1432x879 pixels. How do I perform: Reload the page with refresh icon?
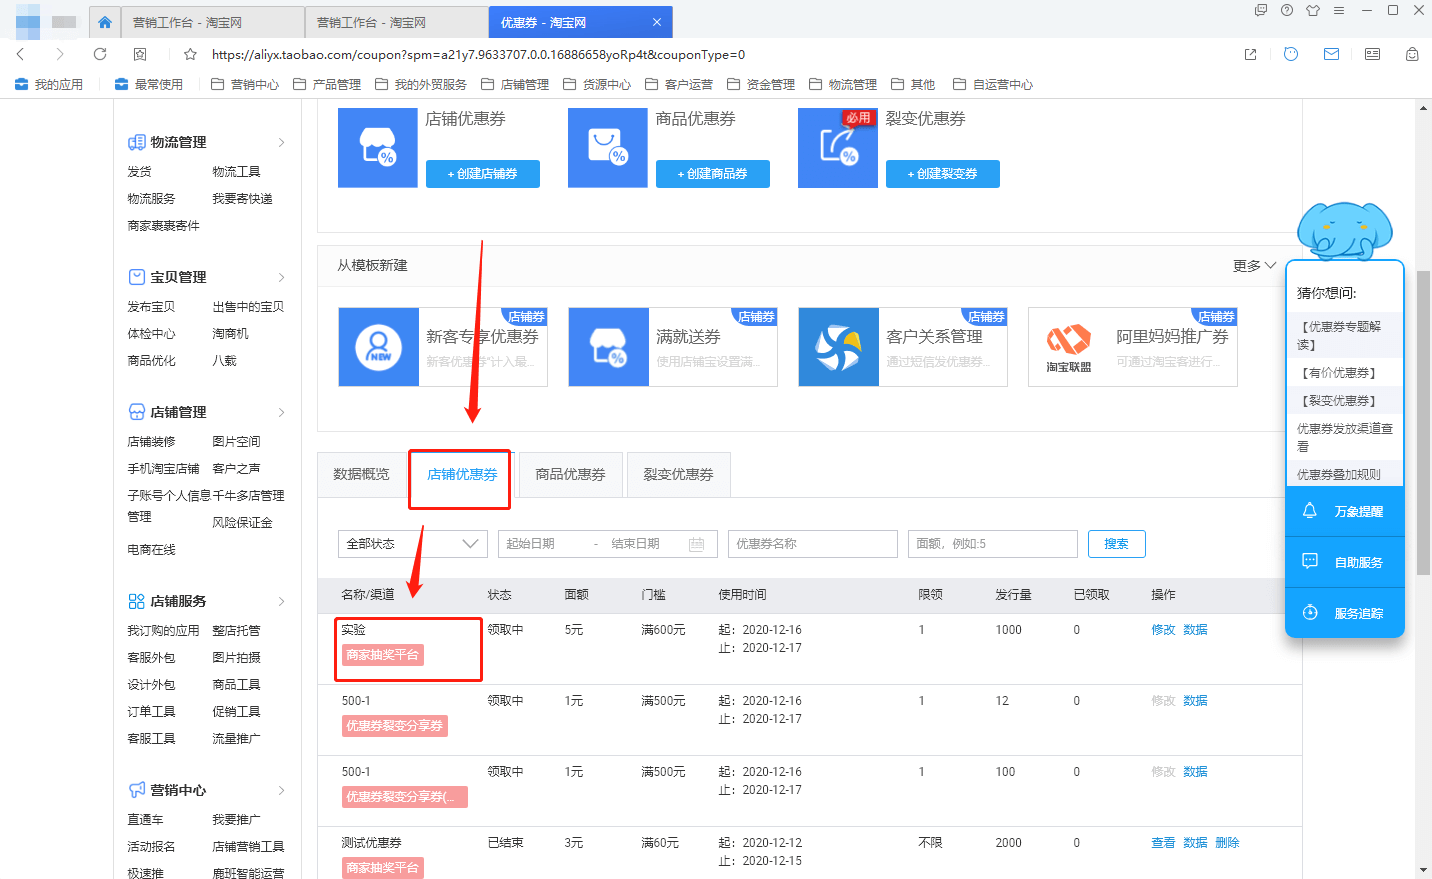100,54
